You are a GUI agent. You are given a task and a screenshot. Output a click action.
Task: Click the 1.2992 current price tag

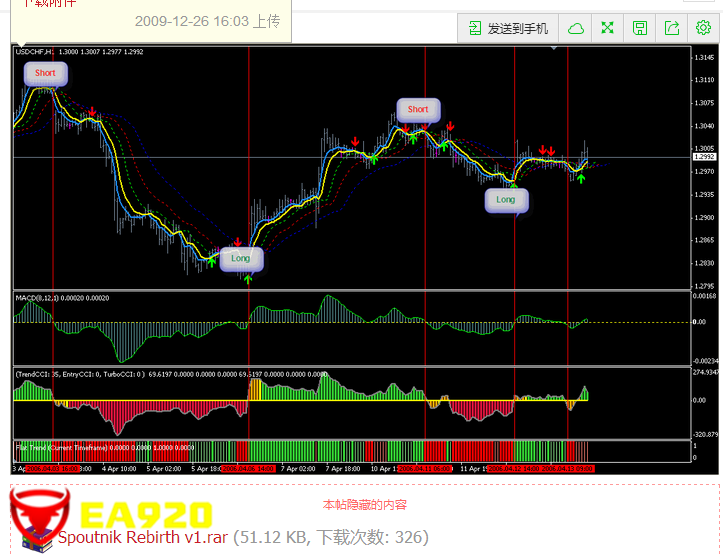tap(705, 157)
